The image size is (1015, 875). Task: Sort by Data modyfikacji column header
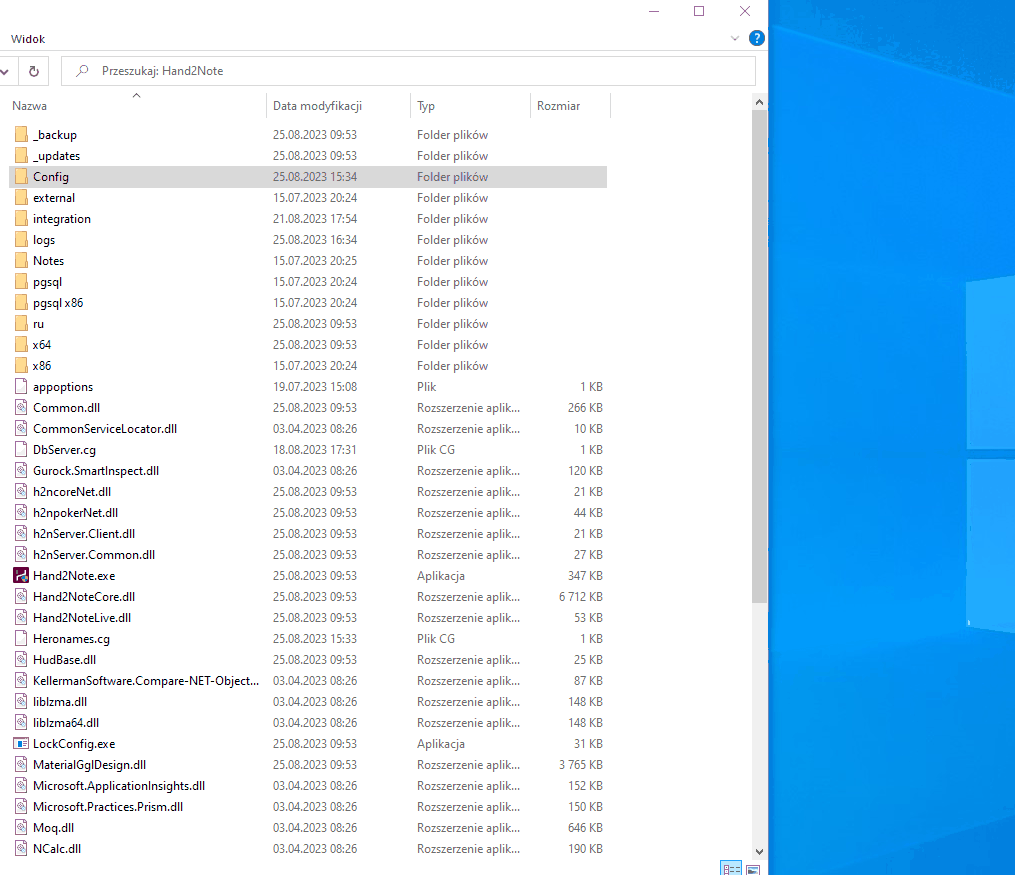pyautogui.click(x=317, y=105)
